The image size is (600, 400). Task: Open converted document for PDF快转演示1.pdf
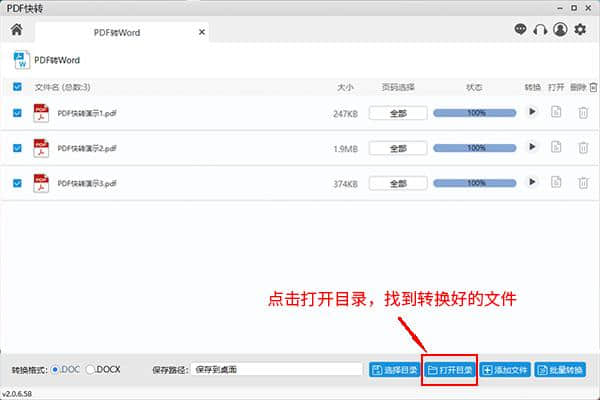coord(556,112)
